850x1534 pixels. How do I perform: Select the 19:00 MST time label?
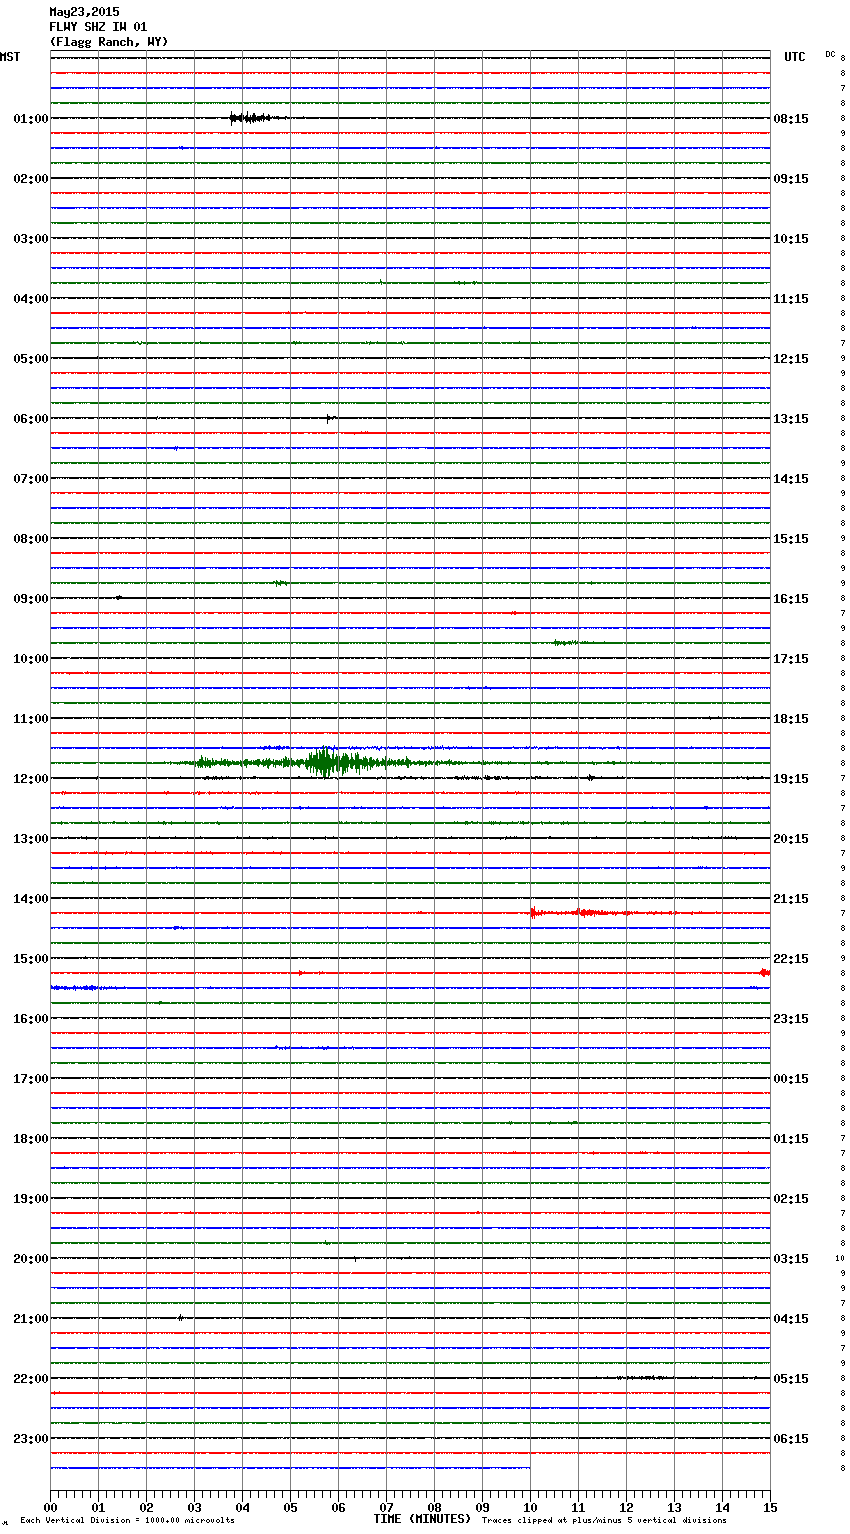tap(31, 1199)
